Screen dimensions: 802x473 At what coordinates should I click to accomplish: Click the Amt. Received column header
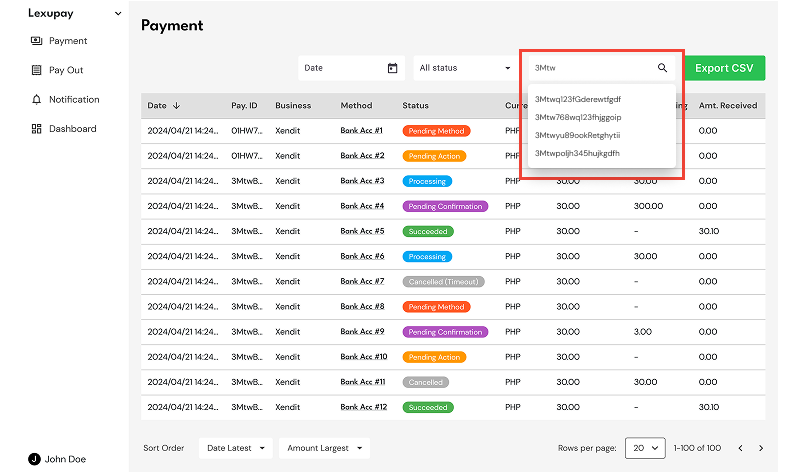click(x=728, y=105)
